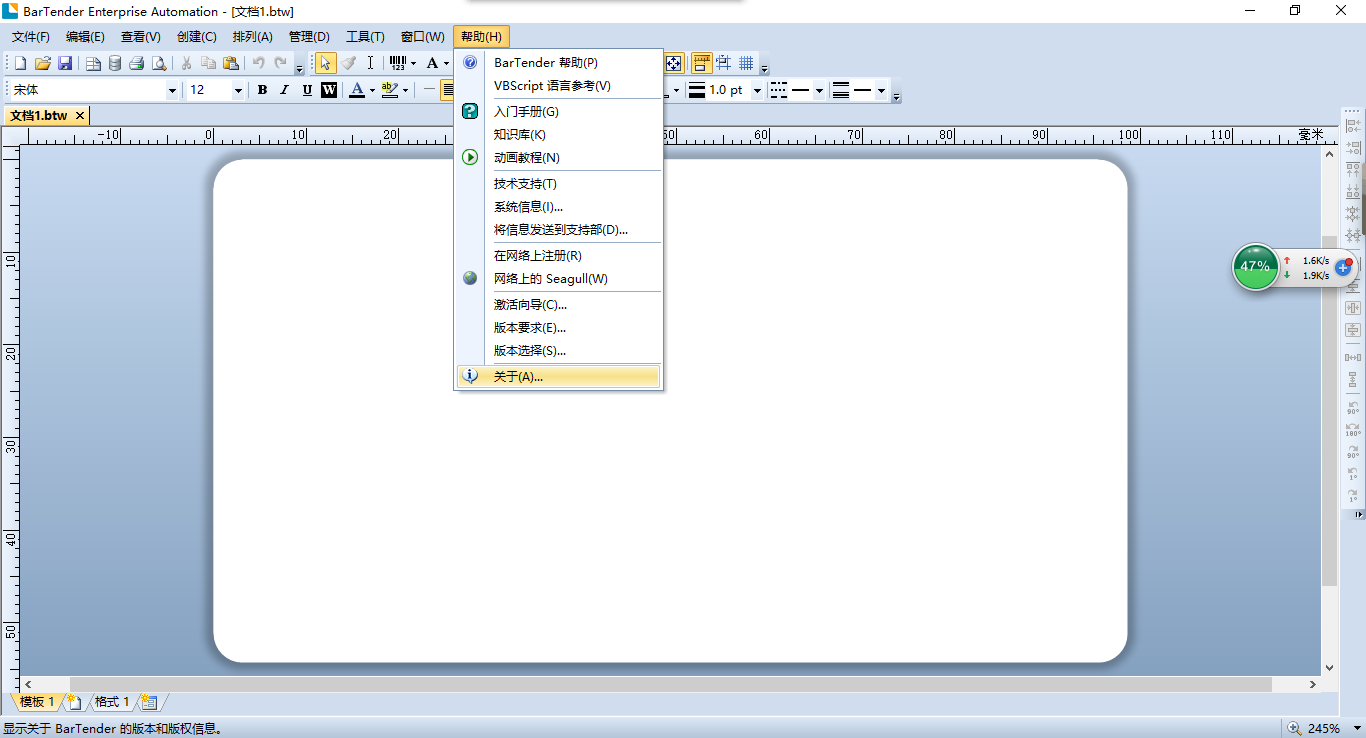Select the barcode creation tool
This screenshot has width=1366, height=738.
coord(398,64)
